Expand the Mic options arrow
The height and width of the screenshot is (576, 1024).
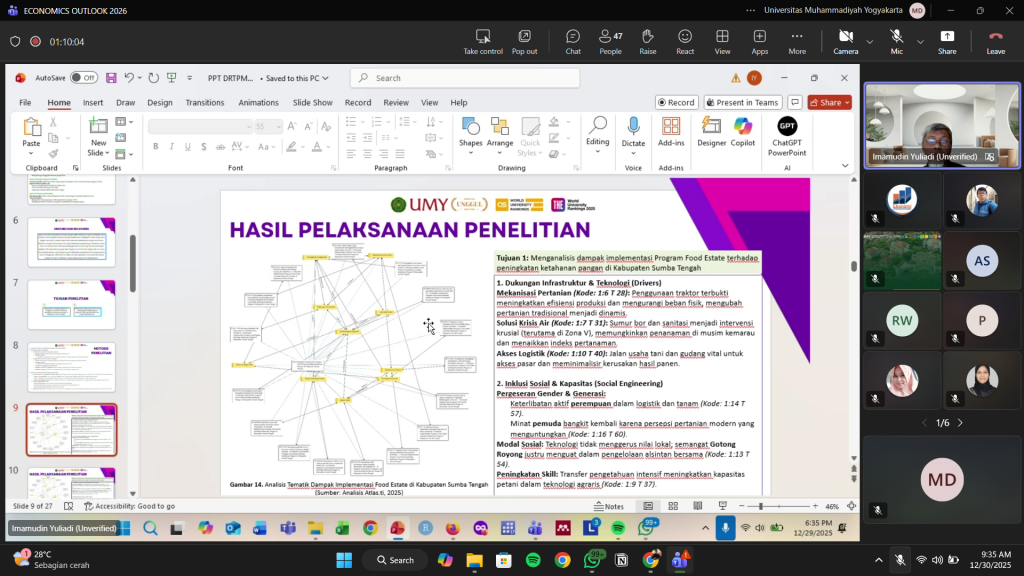[920, 42]
